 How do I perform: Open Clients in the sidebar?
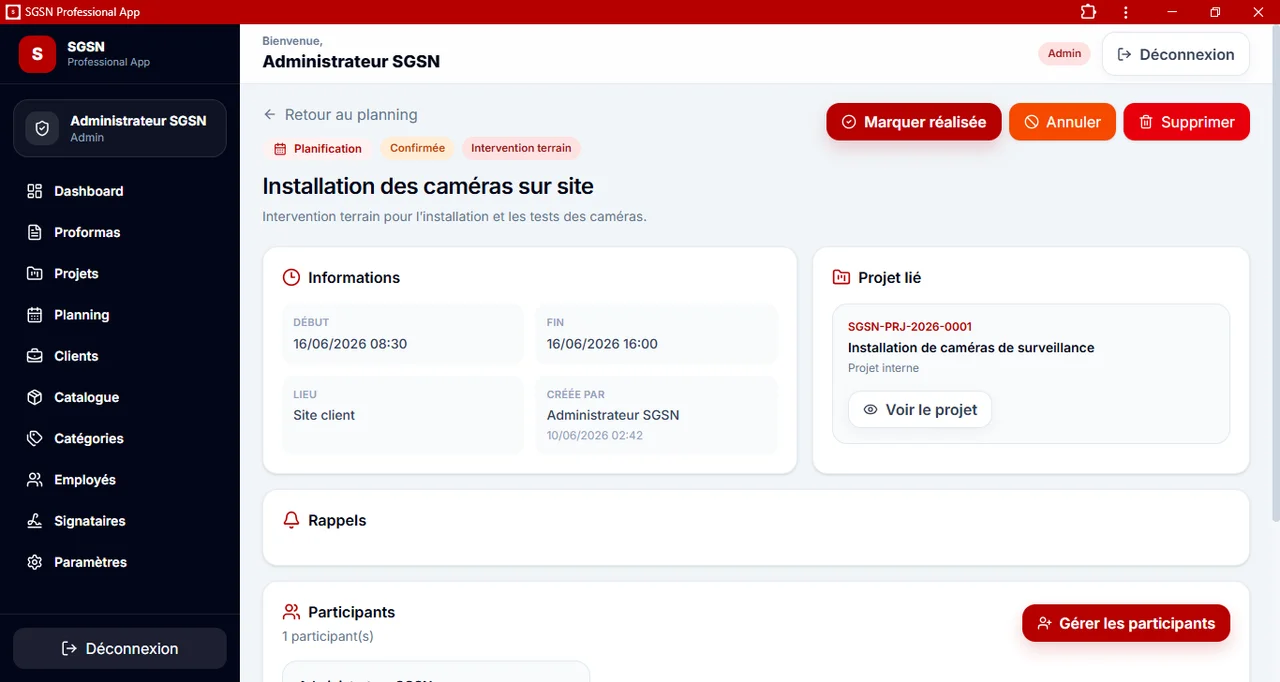(120, 356)
